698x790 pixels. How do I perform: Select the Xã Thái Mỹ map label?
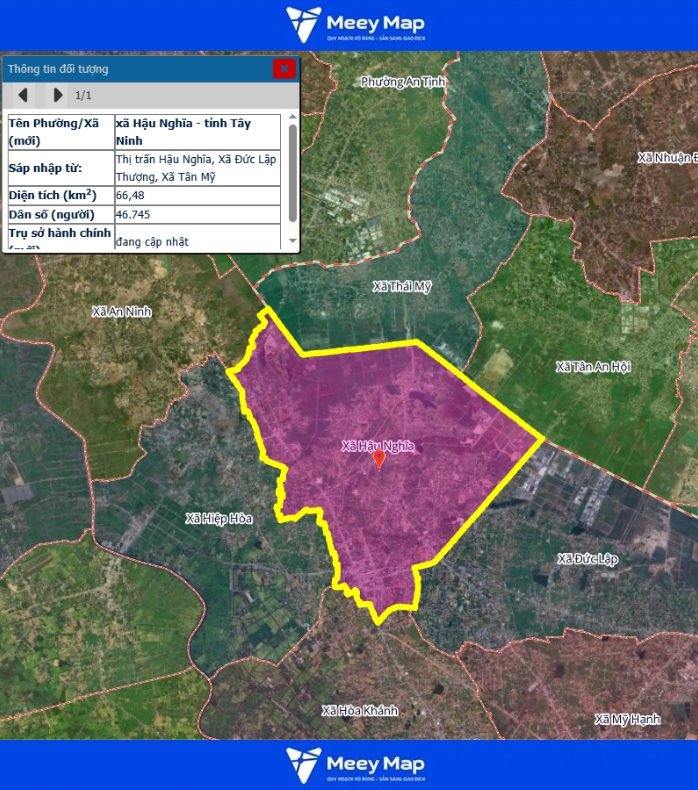coord(402,287)
